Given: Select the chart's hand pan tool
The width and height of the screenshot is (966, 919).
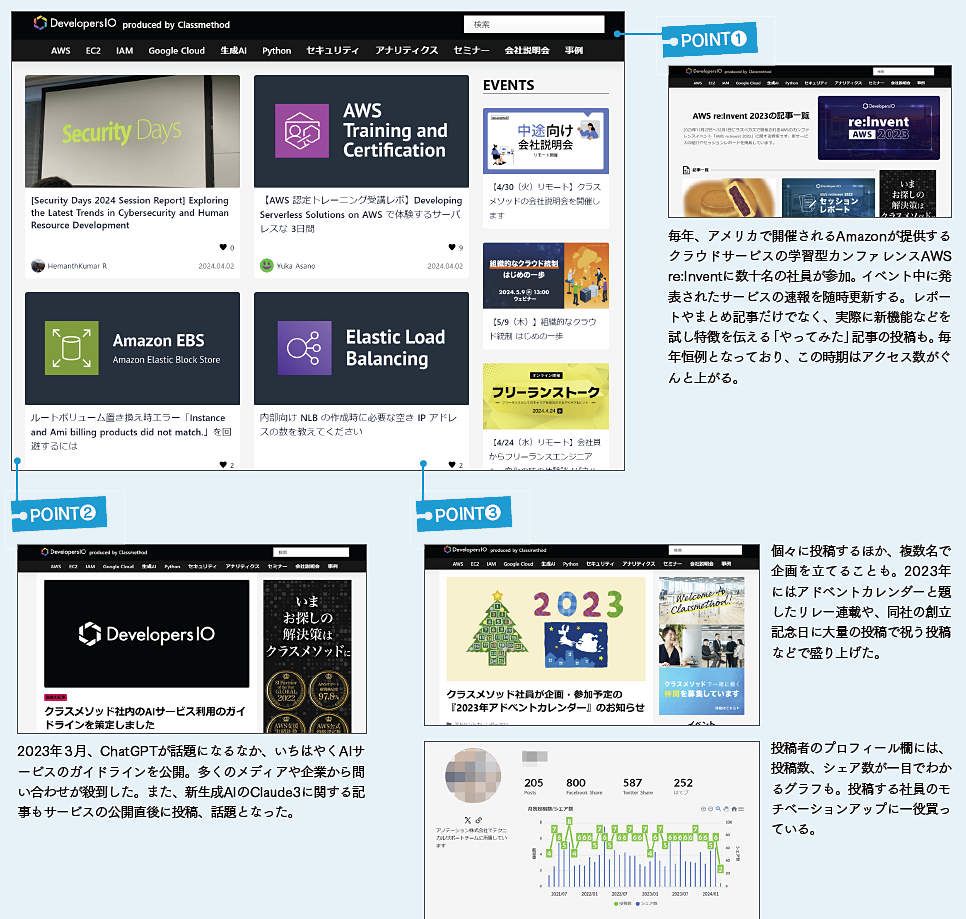Looking at the screenshot, I should (x=726, y=809).
